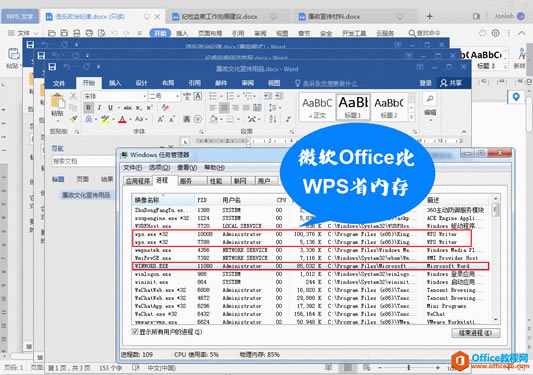
Task: Open Text Effects (outlined A) in Word
Action: tap(89, 119)
